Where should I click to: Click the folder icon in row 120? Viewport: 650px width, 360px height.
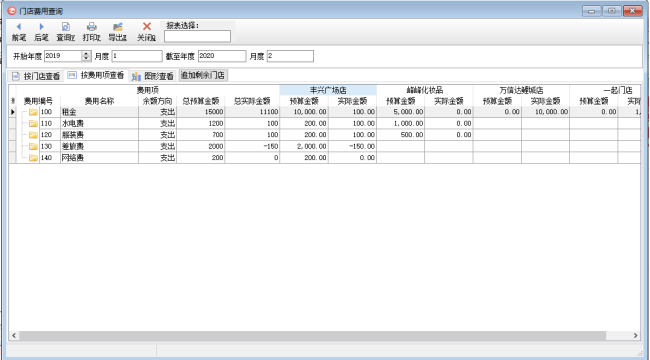[x=33, y=135]
